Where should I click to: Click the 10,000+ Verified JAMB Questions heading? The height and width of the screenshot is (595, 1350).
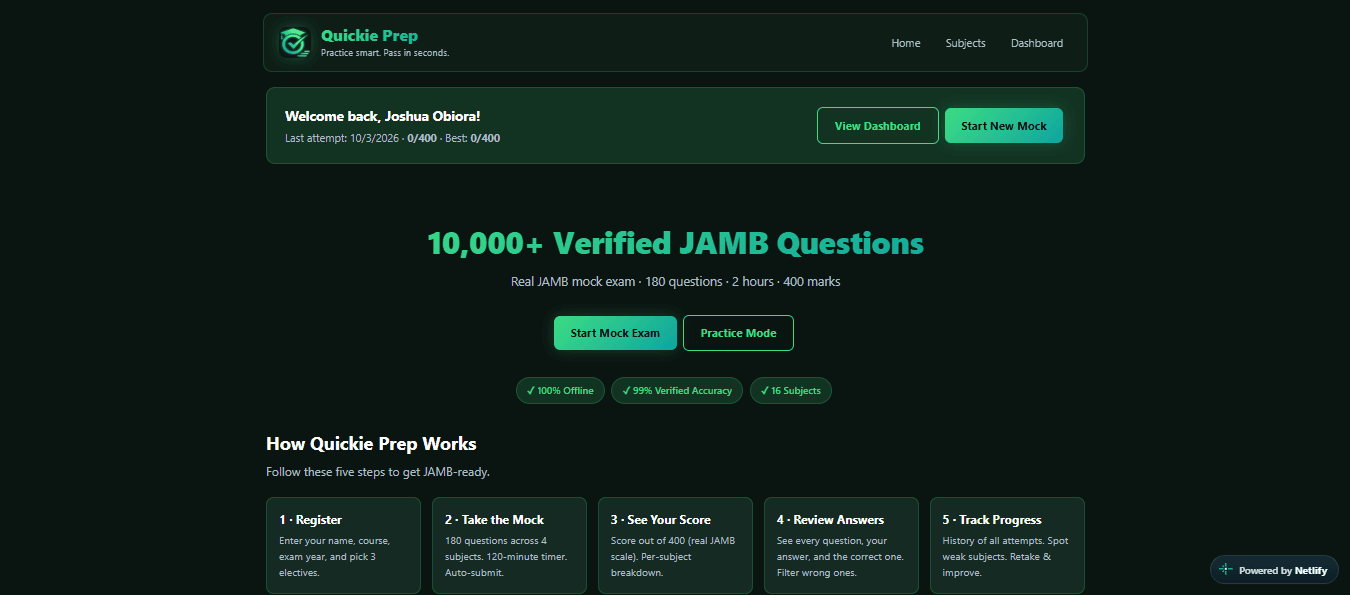pyautogui.click(x=675, y=243)
